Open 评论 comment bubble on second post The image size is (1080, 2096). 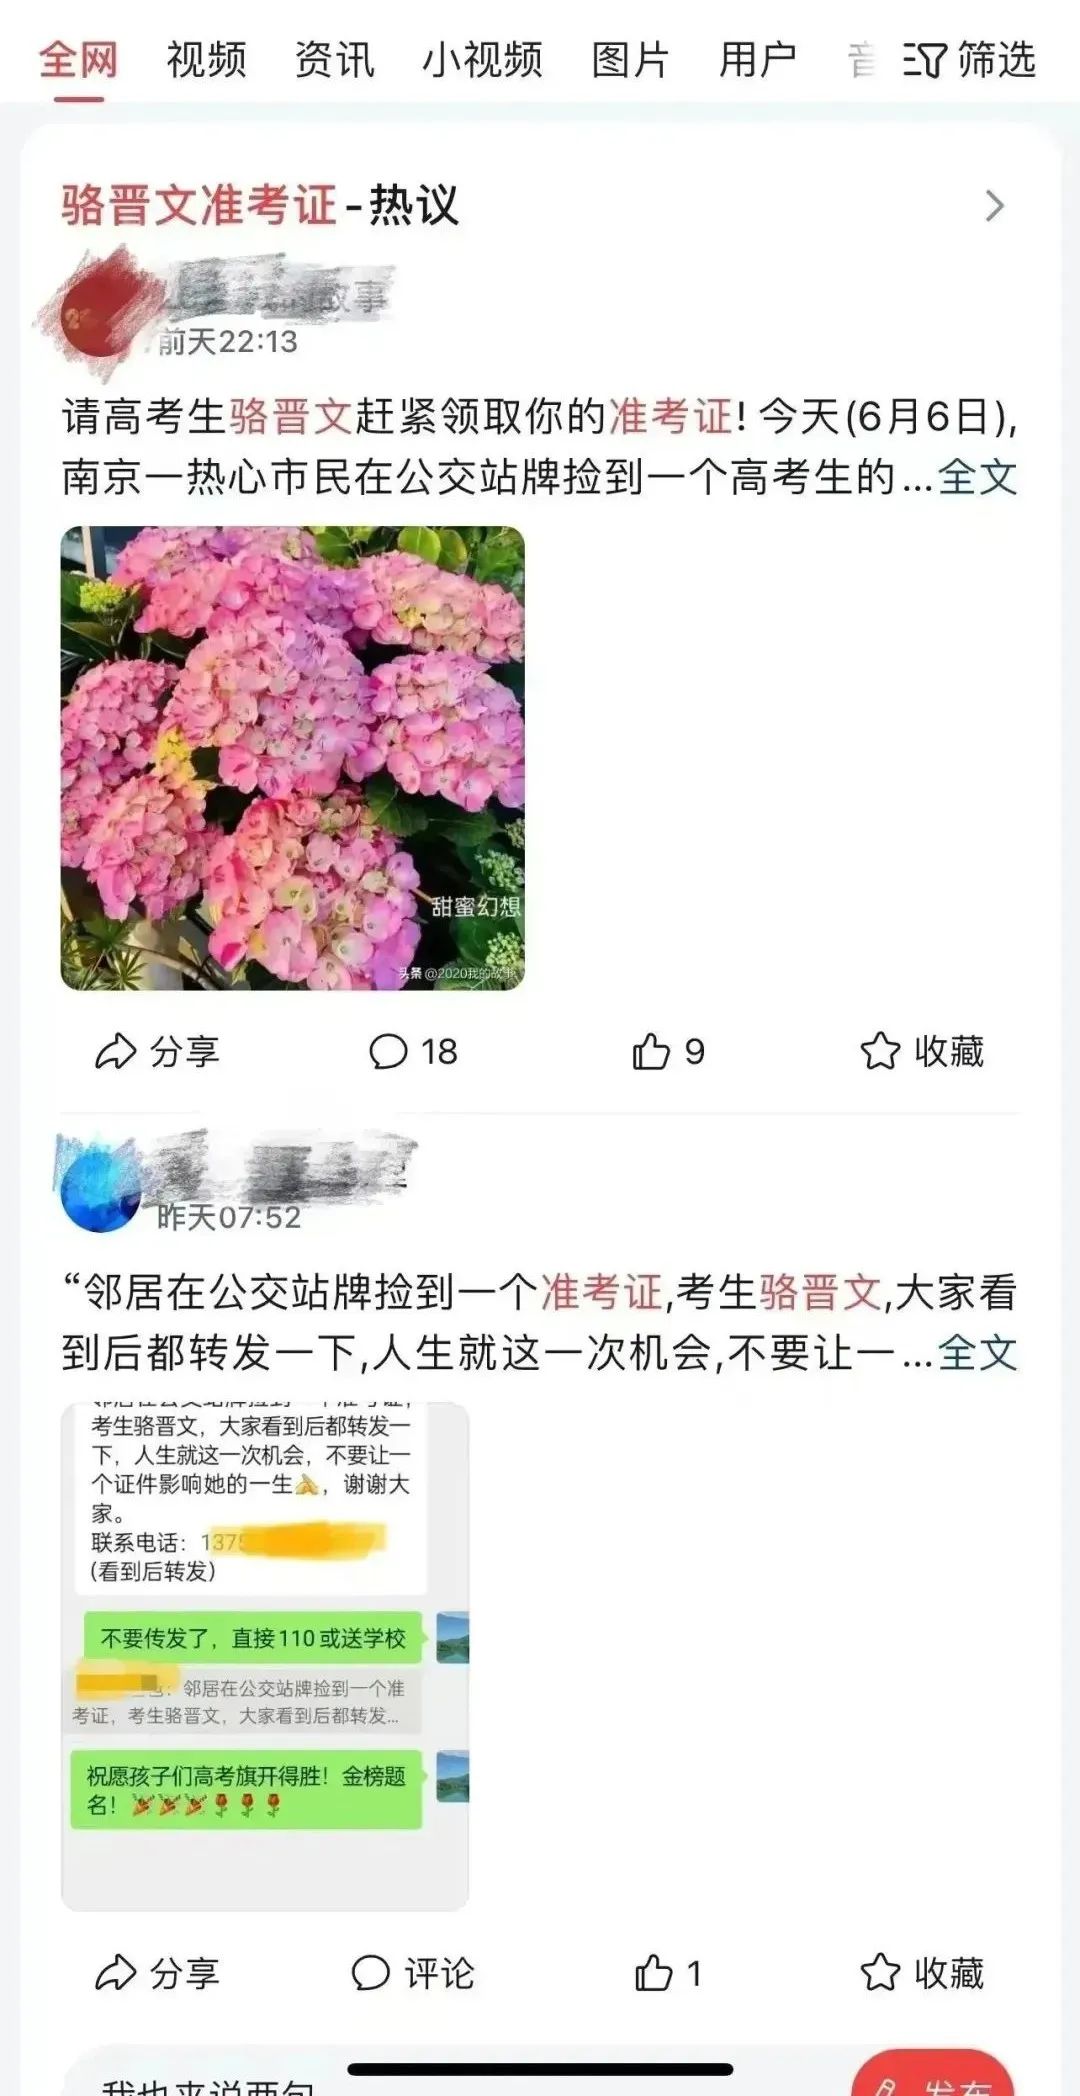(x=370, y=1973)
